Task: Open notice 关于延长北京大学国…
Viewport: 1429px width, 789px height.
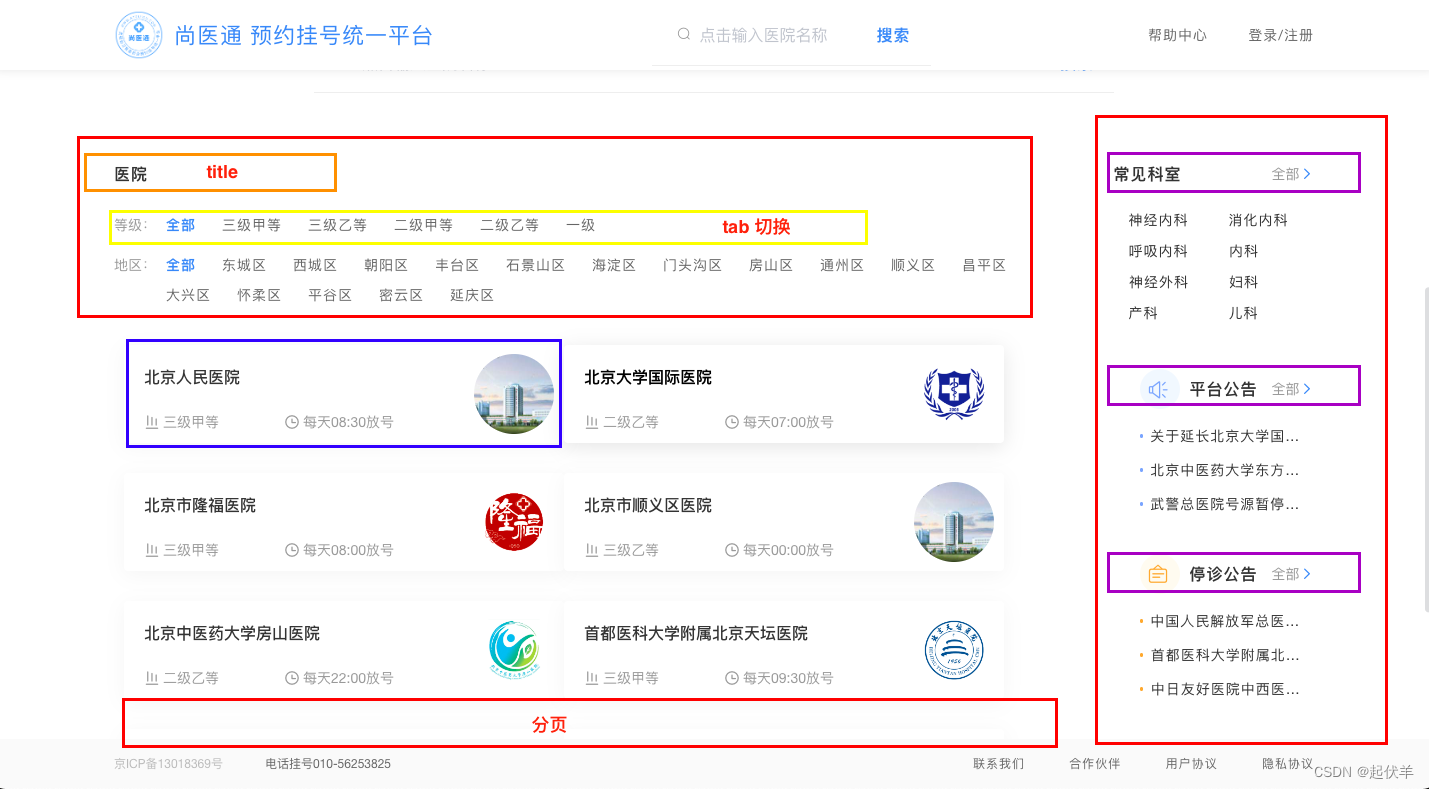Action: click(1224, 436)
